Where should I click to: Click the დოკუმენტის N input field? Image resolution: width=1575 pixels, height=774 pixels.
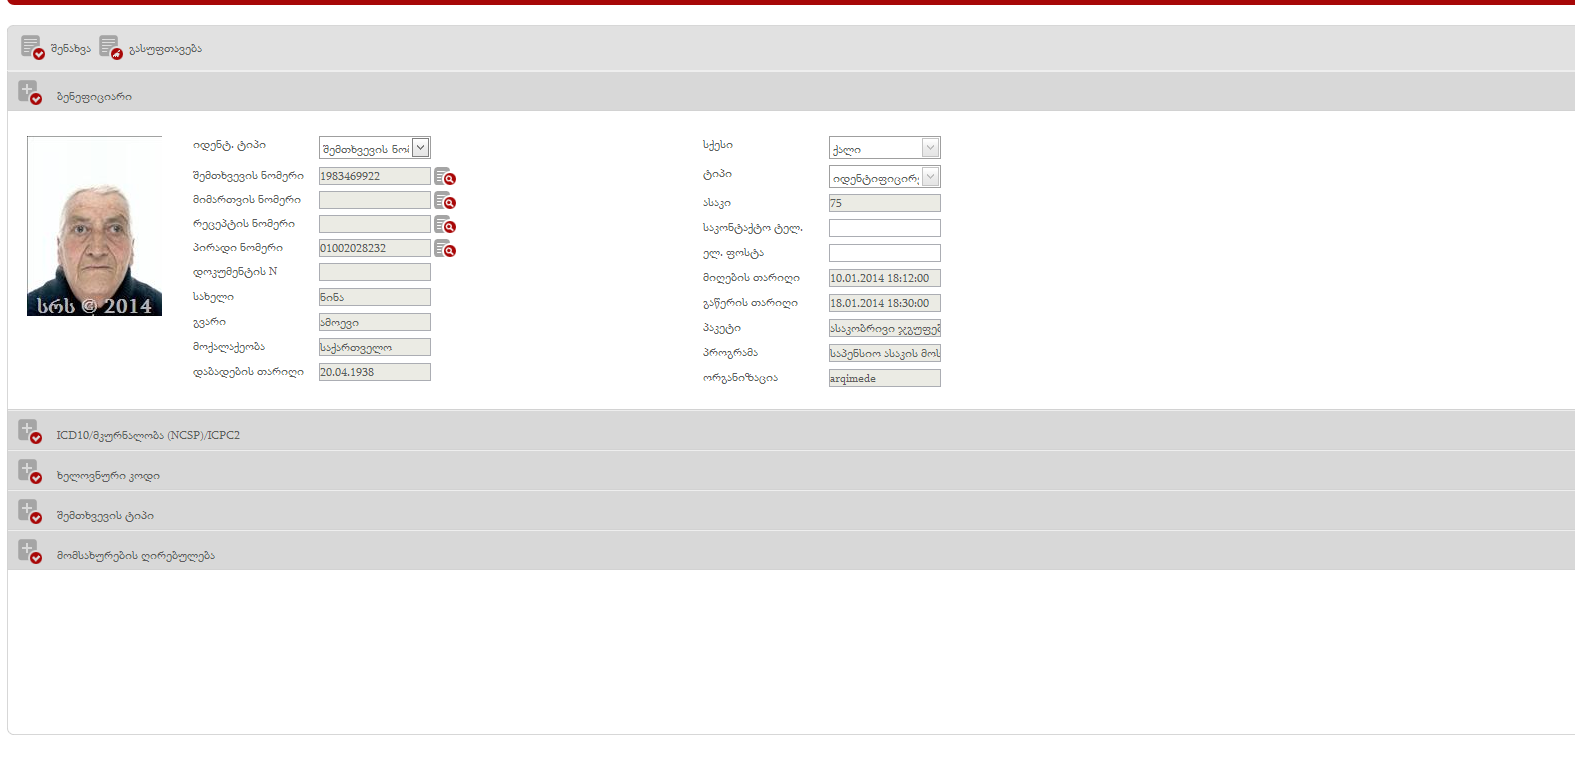point(374,272)
